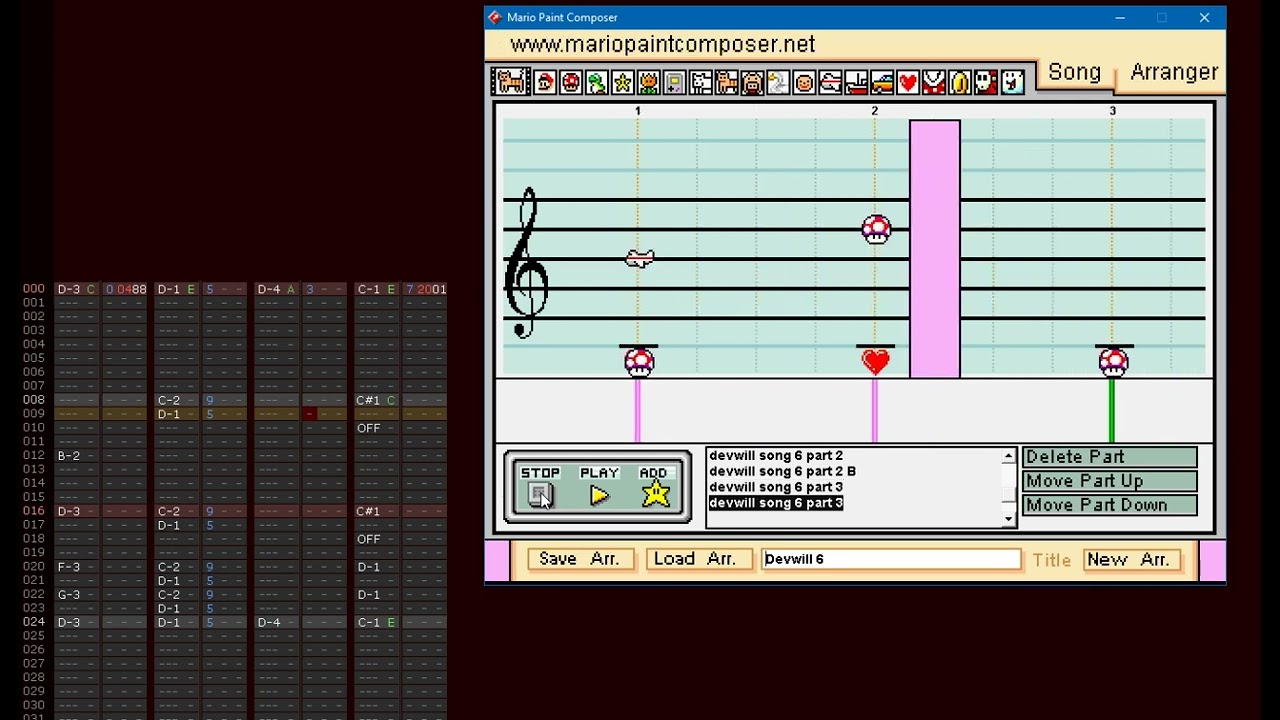Click the Save Arr. button
The width and height of the screenshot is (1280, 720).
580,559
